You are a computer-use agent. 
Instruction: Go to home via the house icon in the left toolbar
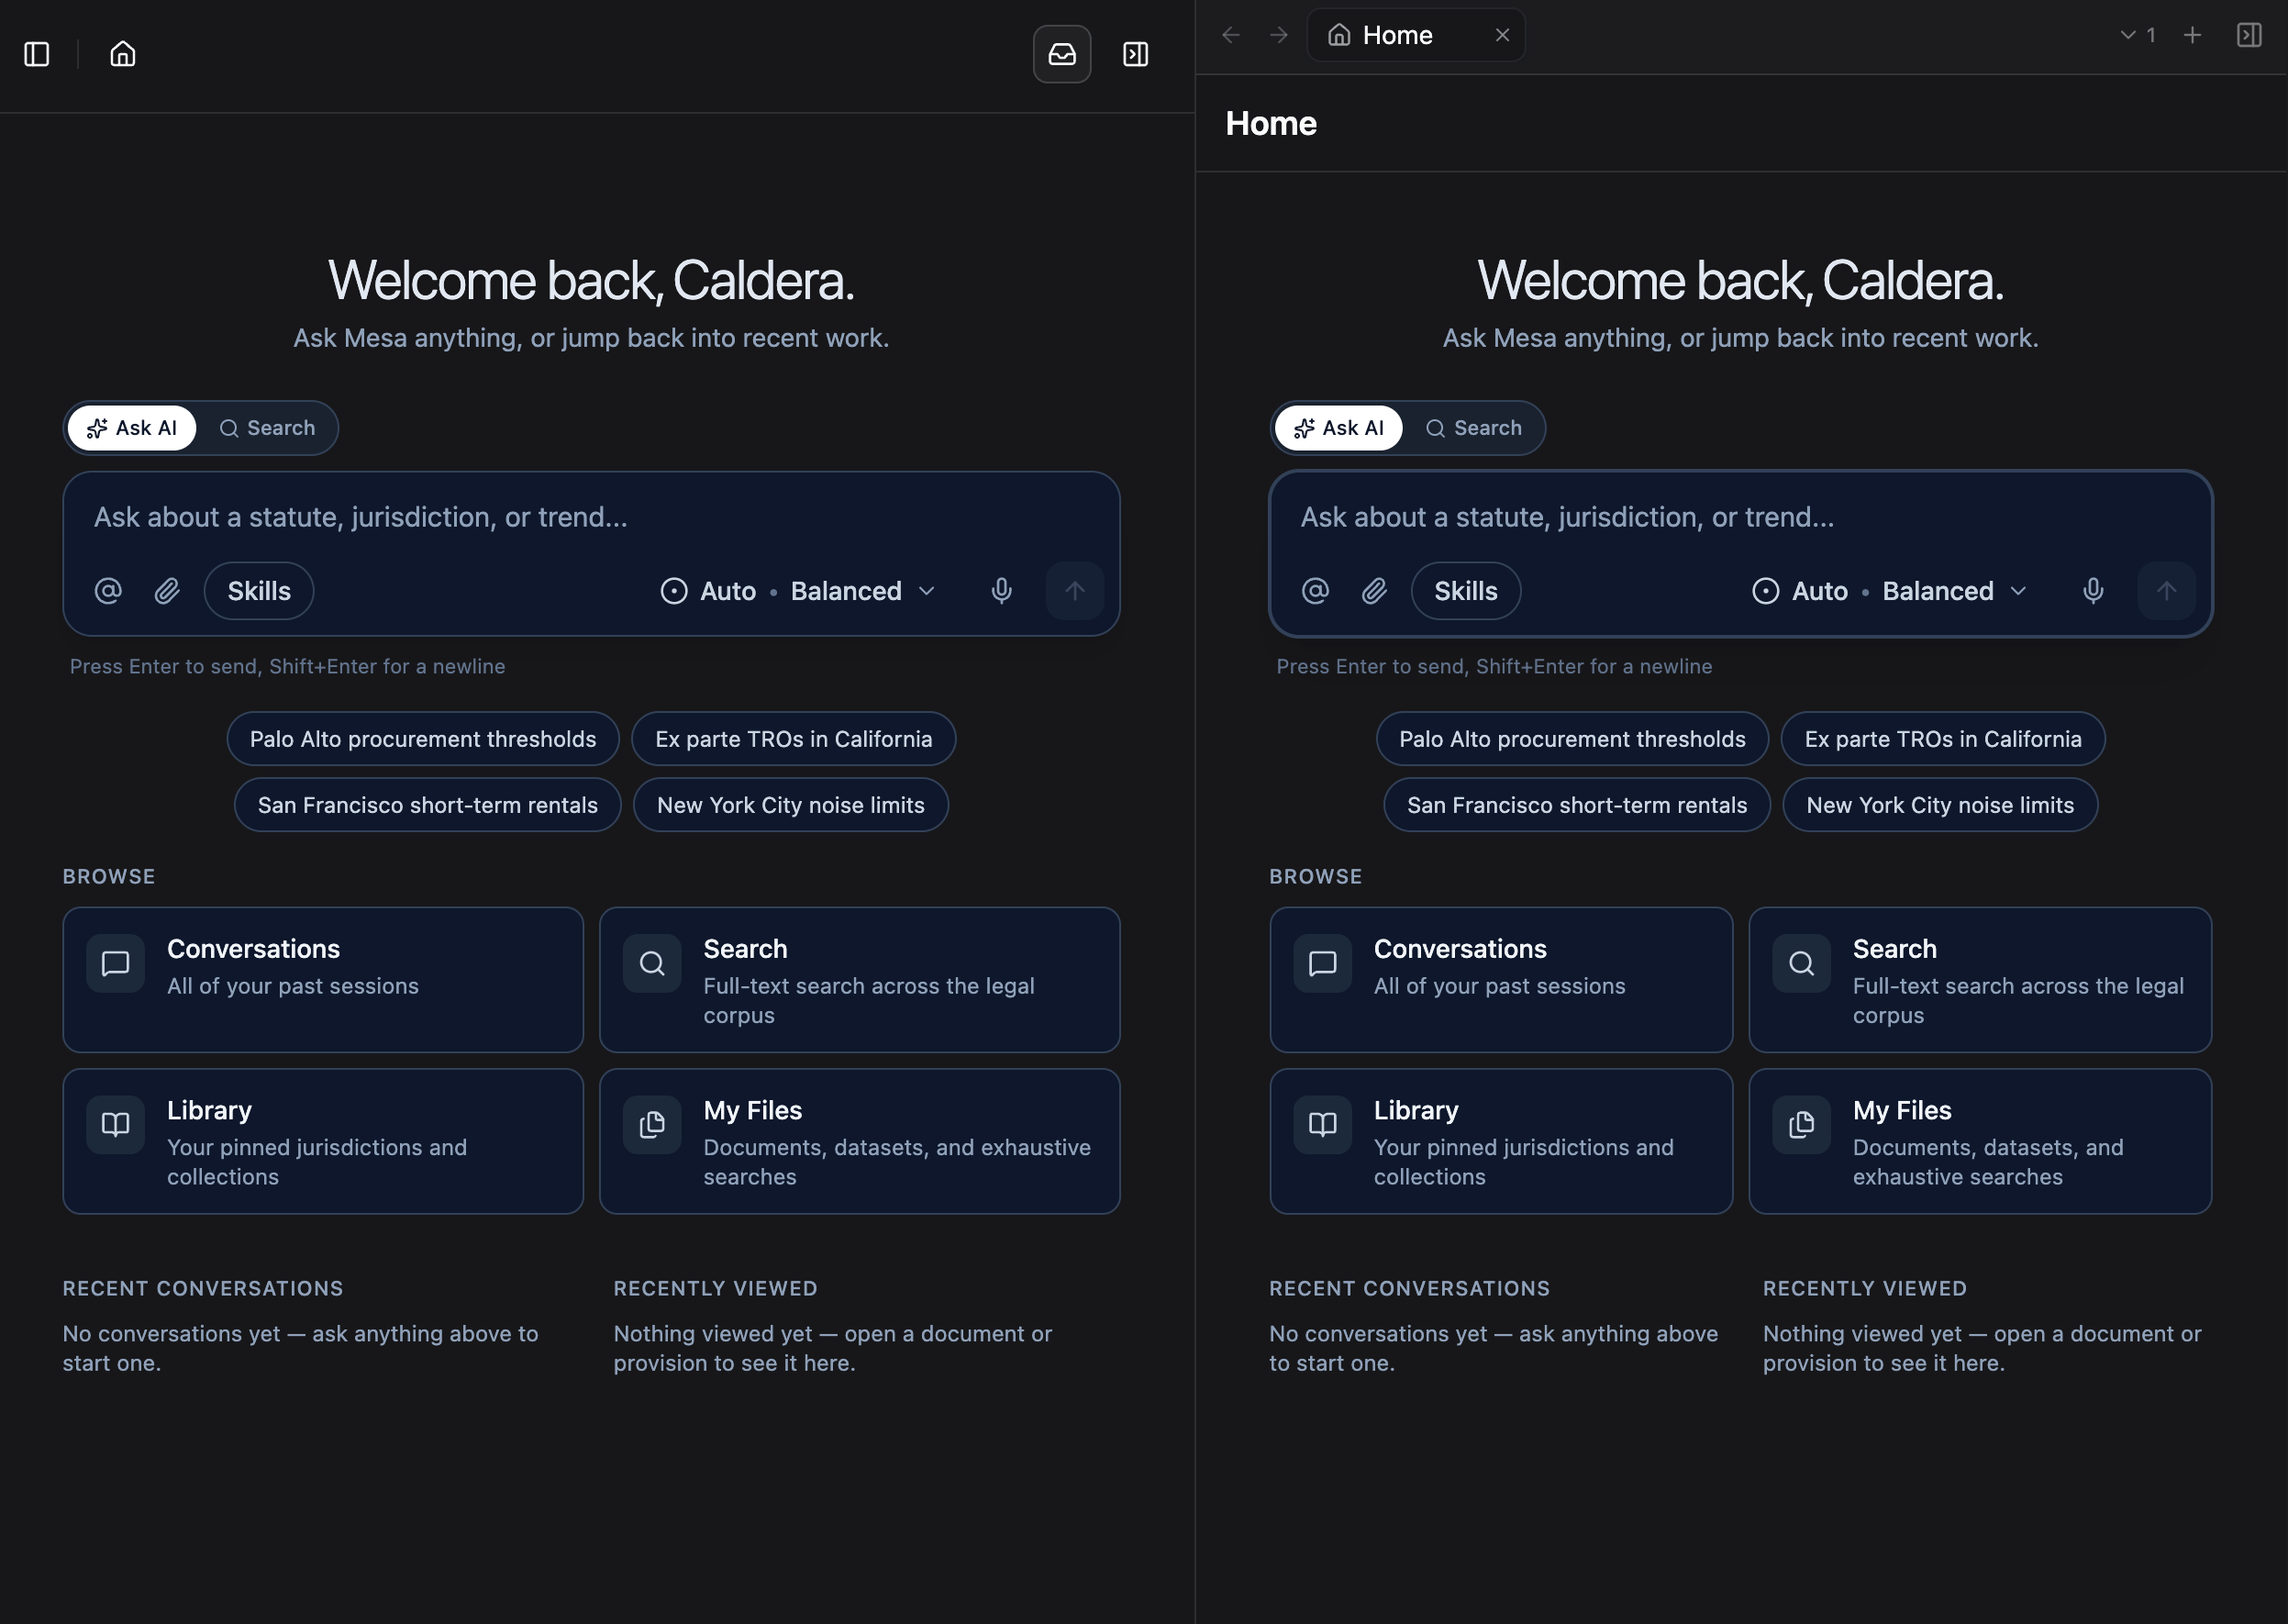click(123, 54)
